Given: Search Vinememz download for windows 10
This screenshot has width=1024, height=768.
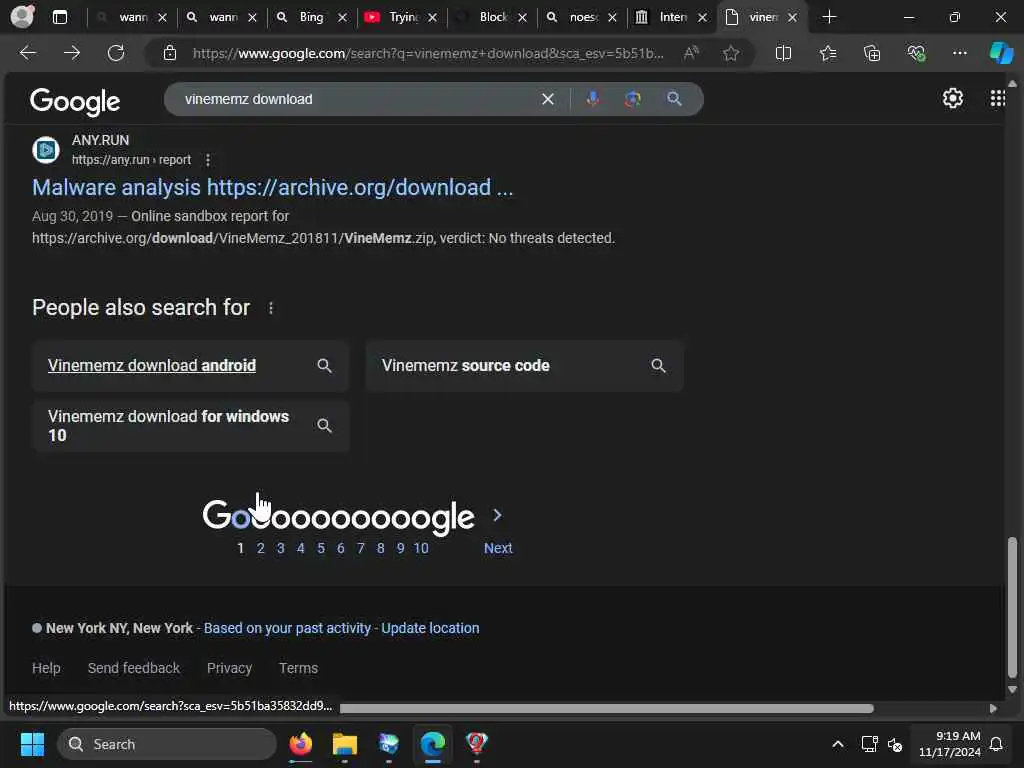Looking at the screenshot, I should coord(191,426).
